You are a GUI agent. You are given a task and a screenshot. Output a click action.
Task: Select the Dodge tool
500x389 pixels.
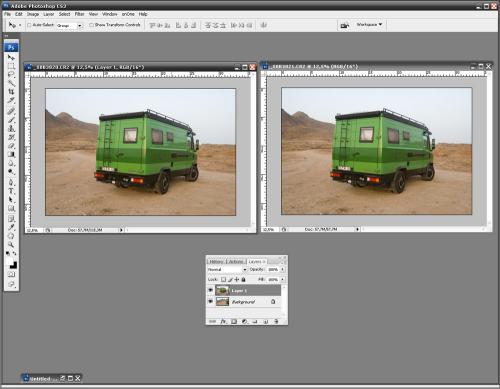point(11,172)
